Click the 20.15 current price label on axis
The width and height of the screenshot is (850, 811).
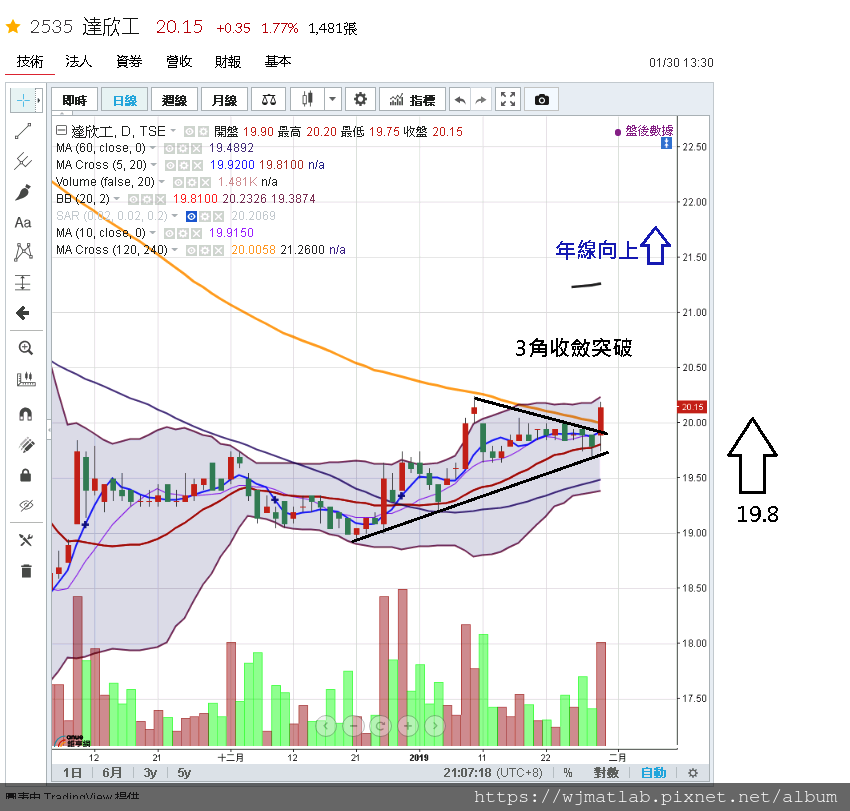point(692,407)
